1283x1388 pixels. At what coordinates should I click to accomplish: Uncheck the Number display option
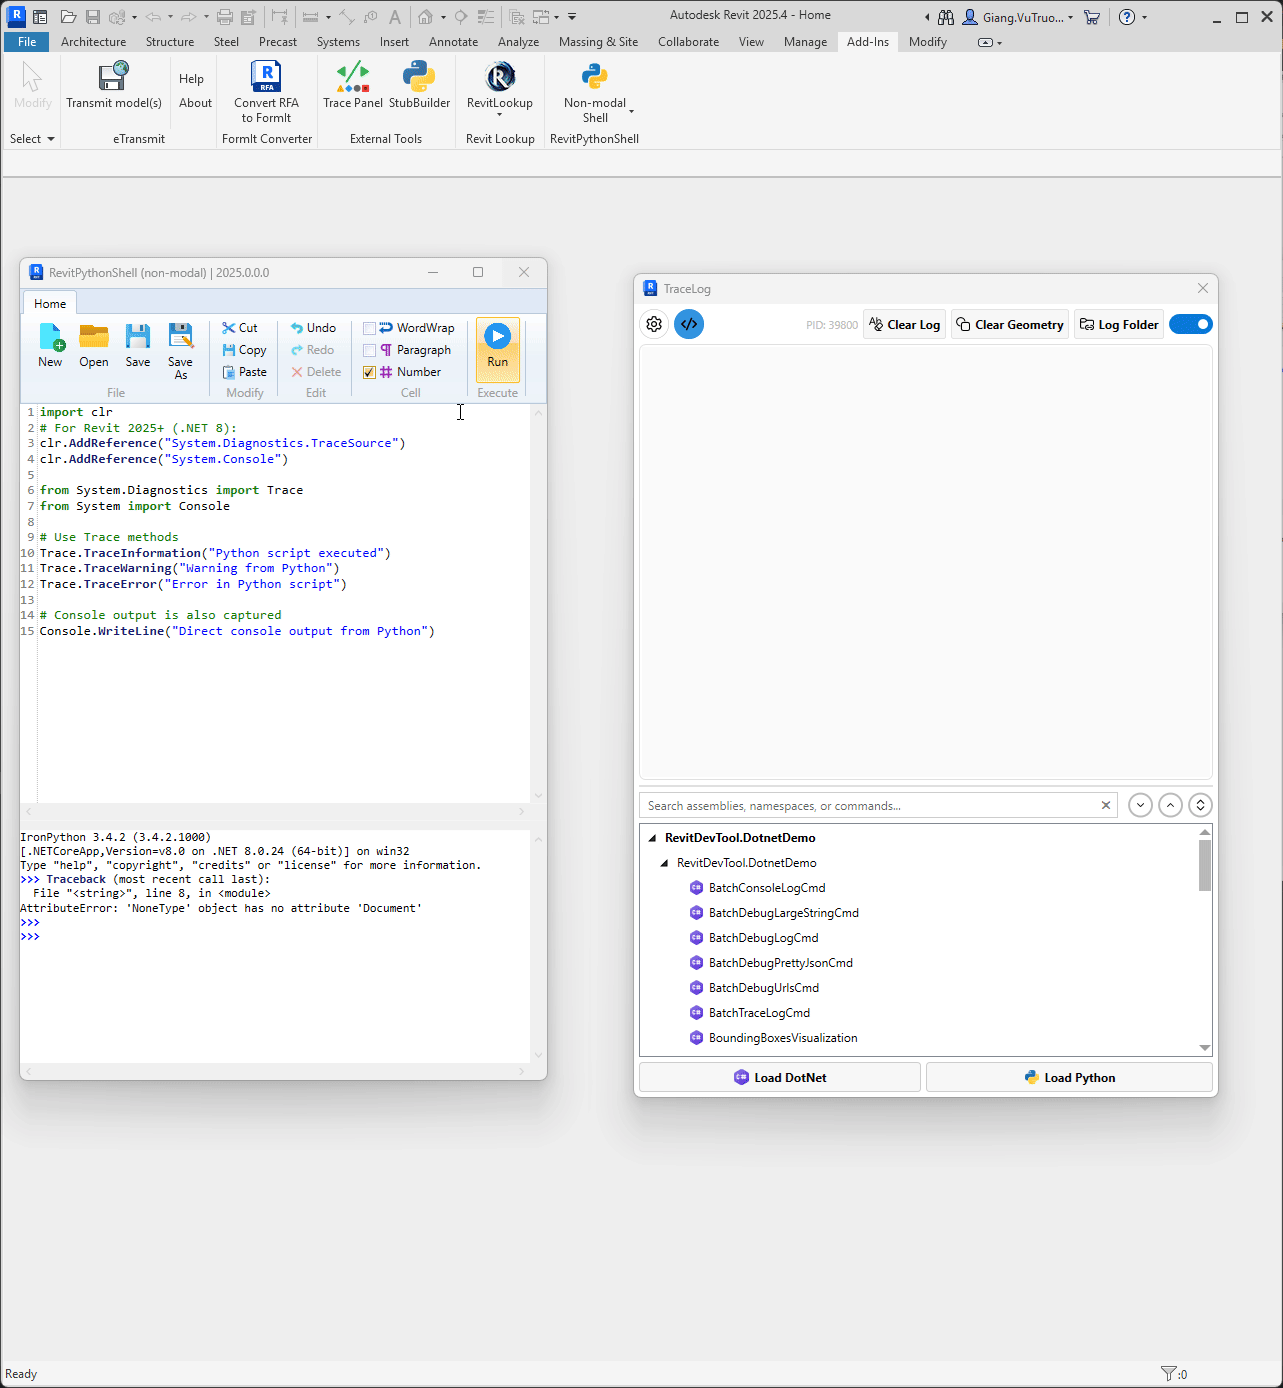tap(370, 371)
